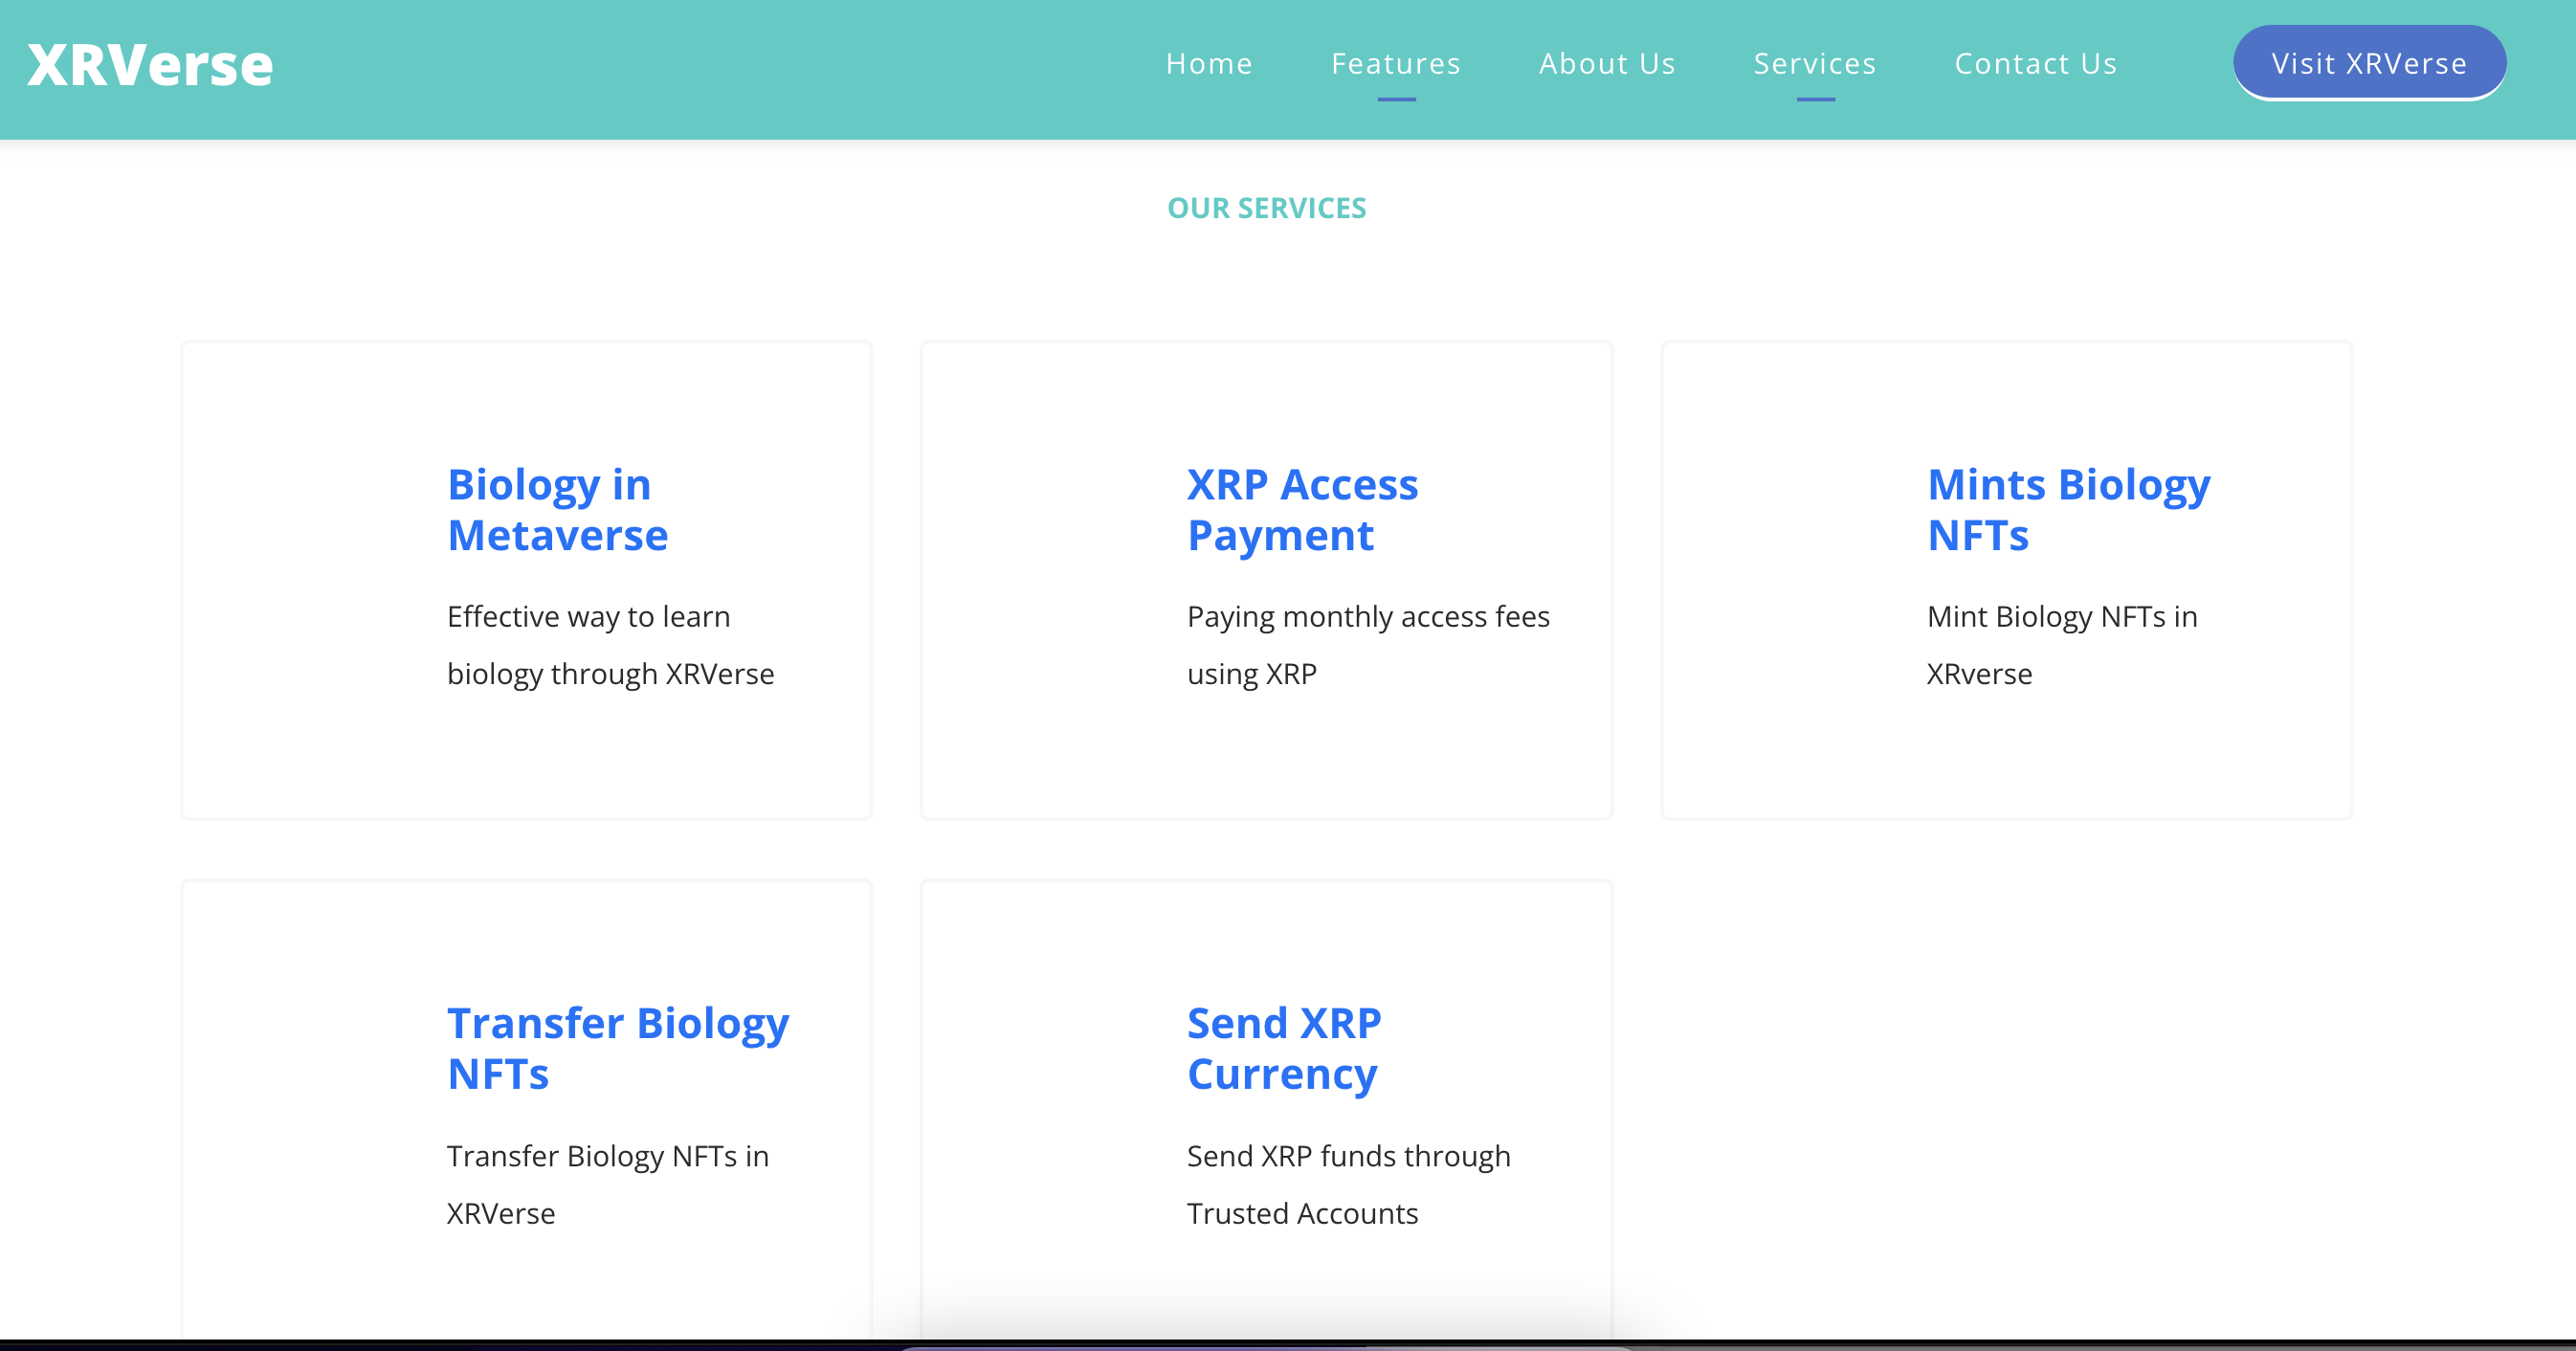Open Transfer Biology NFTs heading
Image resolution: width=2576 pixels, height=1351 pixels.
tap(617, 1048)
